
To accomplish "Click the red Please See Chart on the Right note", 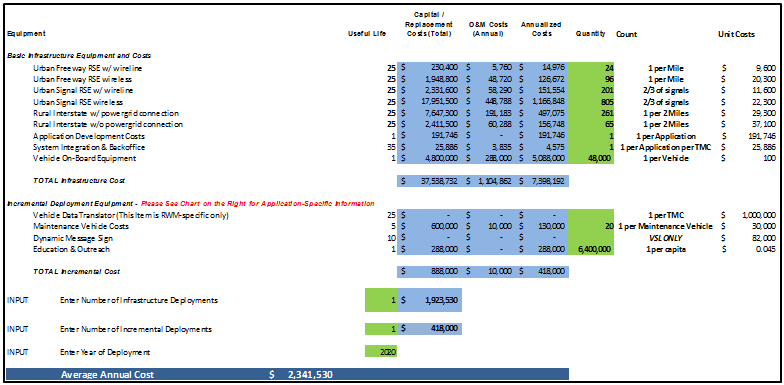I will click(x=258, y=204).
